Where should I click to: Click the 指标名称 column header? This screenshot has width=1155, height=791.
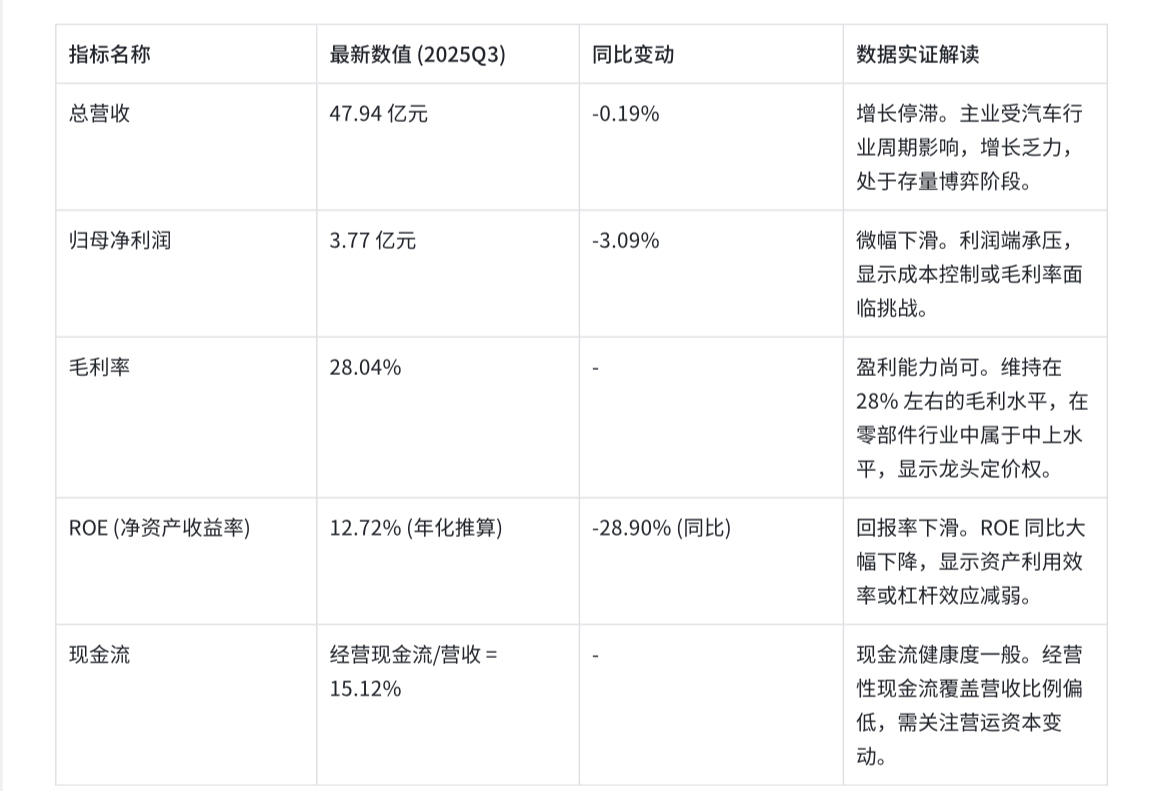[x=110, y=55]
